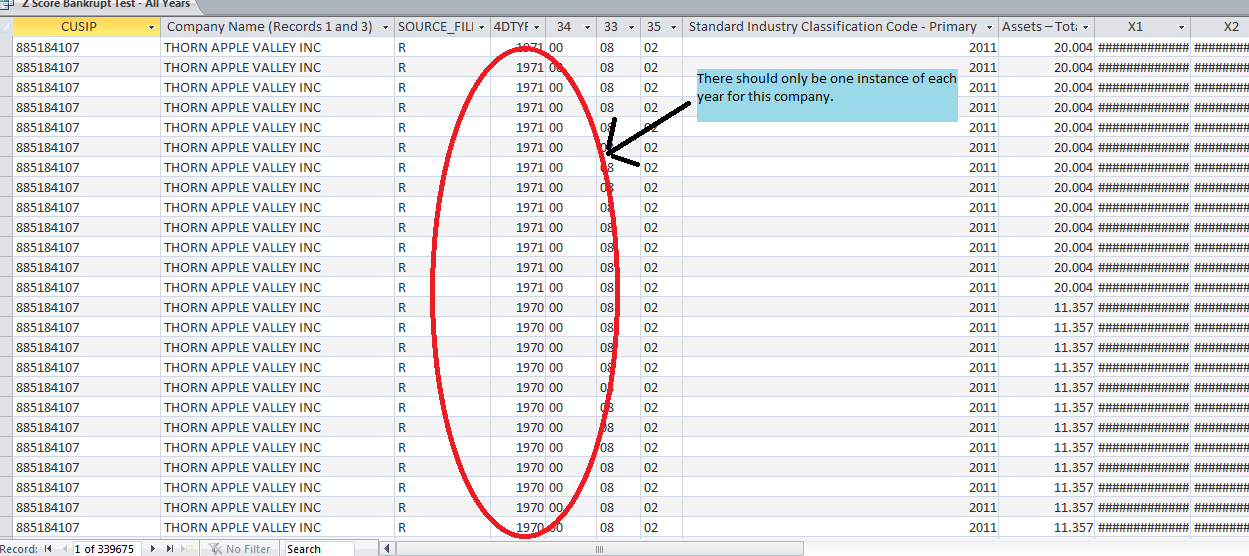Select the CUSIP column header label
The height and width of the screenshot is (556, 1249).
tap(79, 27)
